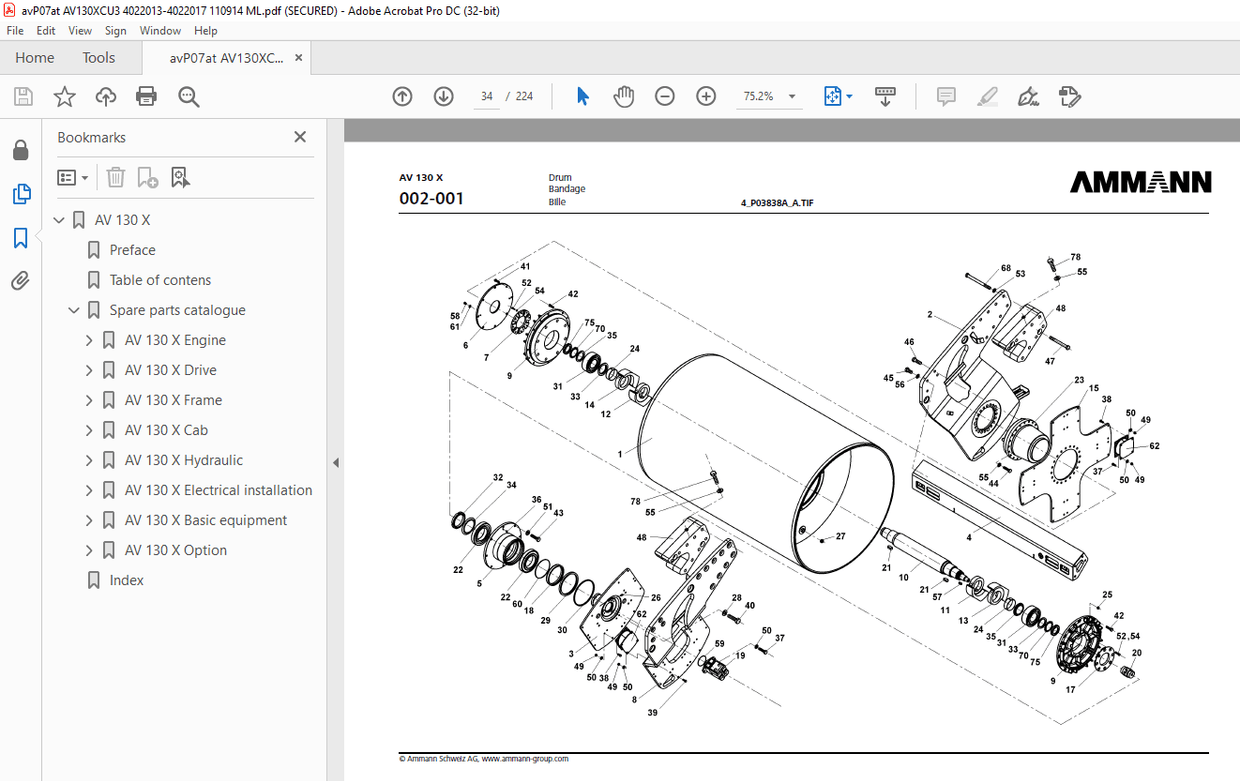Viewport: 1240px width, 781px height.
Task: Jump to the Index bookmark
Action: coord(127,580)
